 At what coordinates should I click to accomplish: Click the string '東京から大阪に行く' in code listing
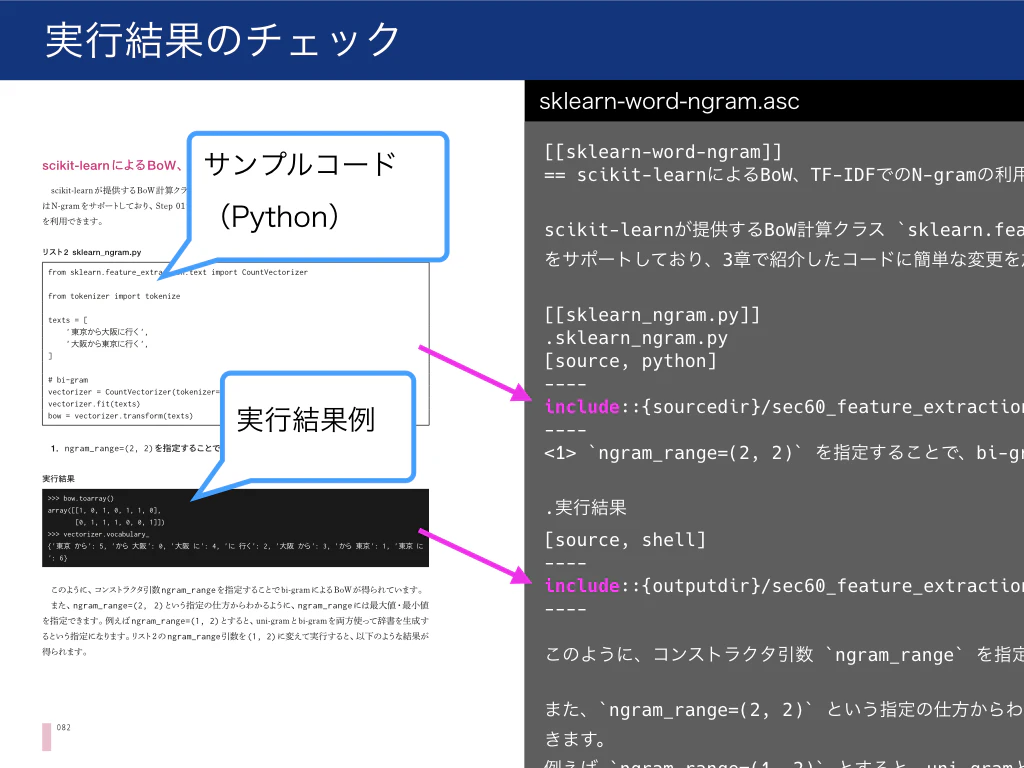(x=107, y=332)
